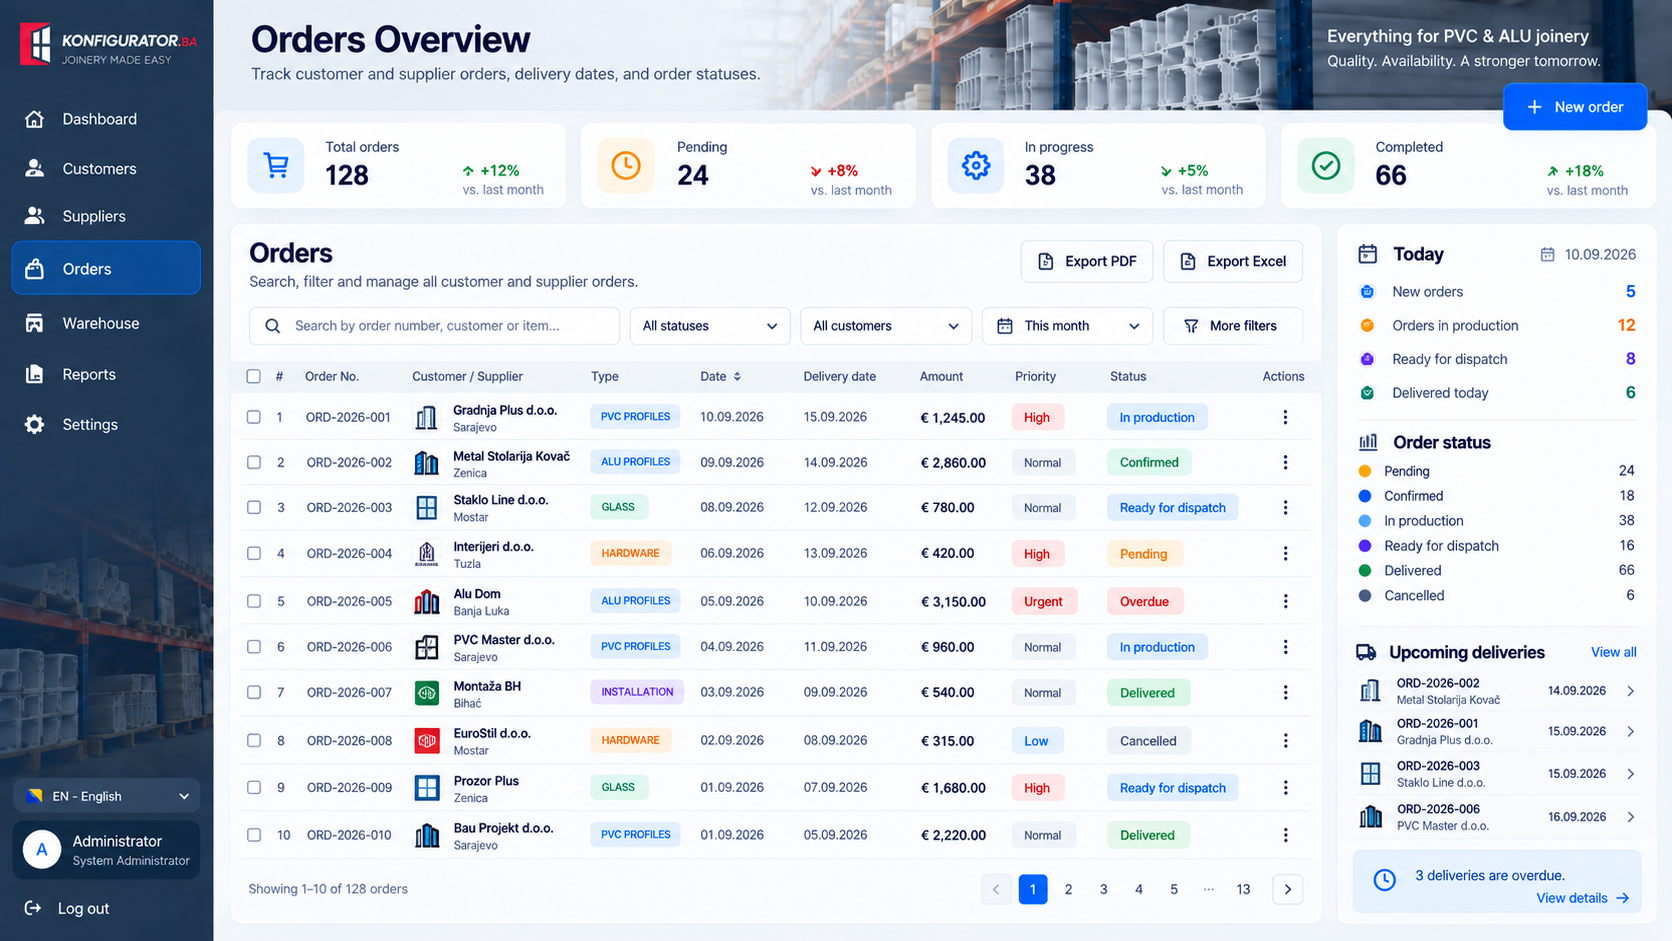Viewport: 1672px width, 941px height.
Task: Click the Settings gear icon in sidebar
Action: (34, 424)
